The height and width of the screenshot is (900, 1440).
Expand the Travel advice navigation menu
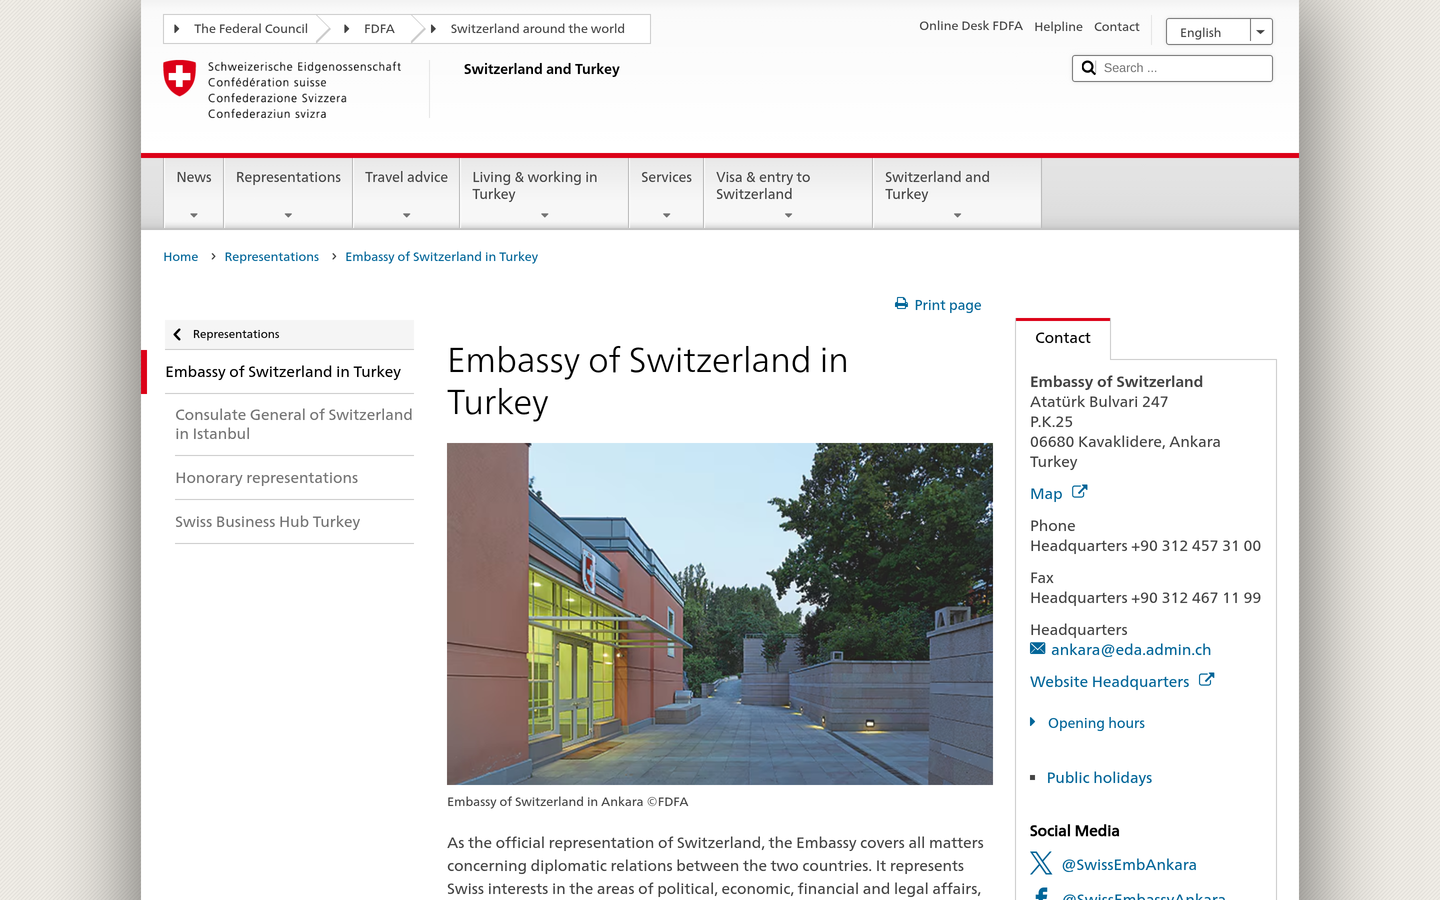click(x=406, y=193)
